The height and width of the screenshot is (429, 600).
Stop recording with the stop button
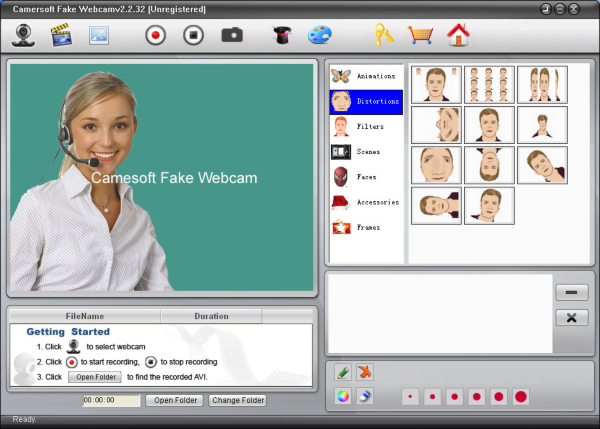(193, 35)
